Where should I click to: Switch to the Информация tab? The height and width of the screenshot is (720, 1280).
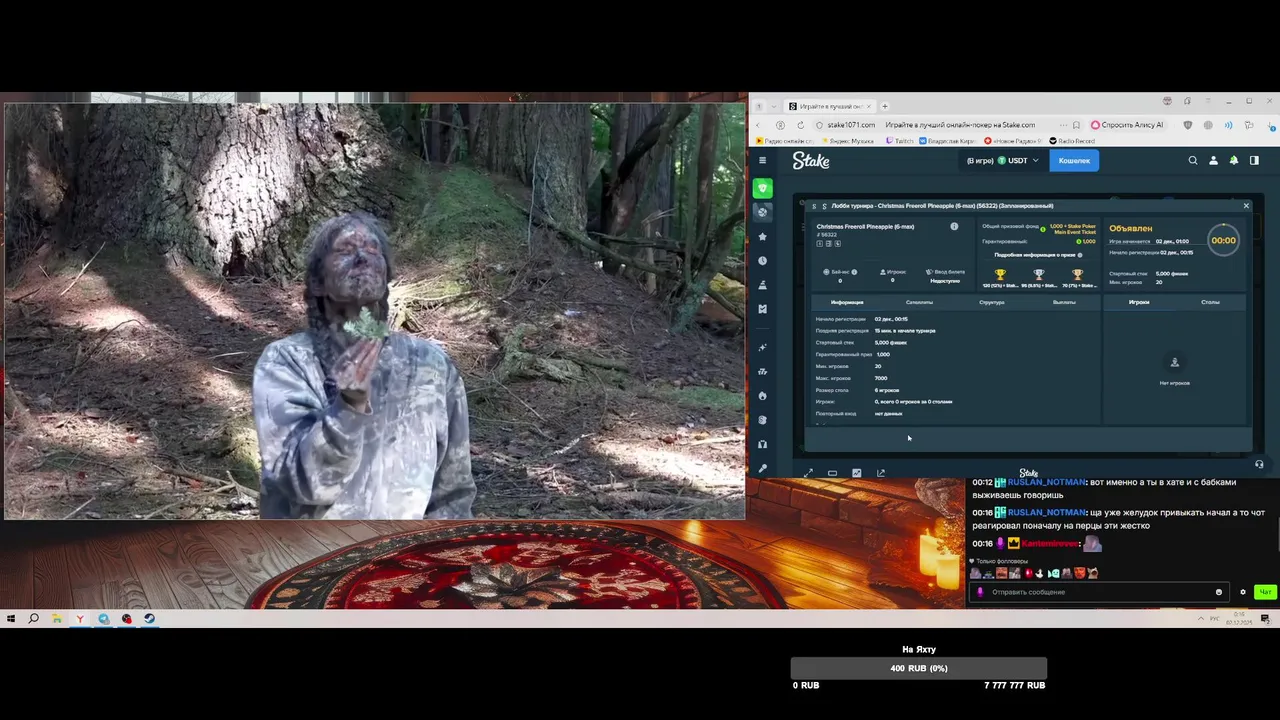click(847, 302)
